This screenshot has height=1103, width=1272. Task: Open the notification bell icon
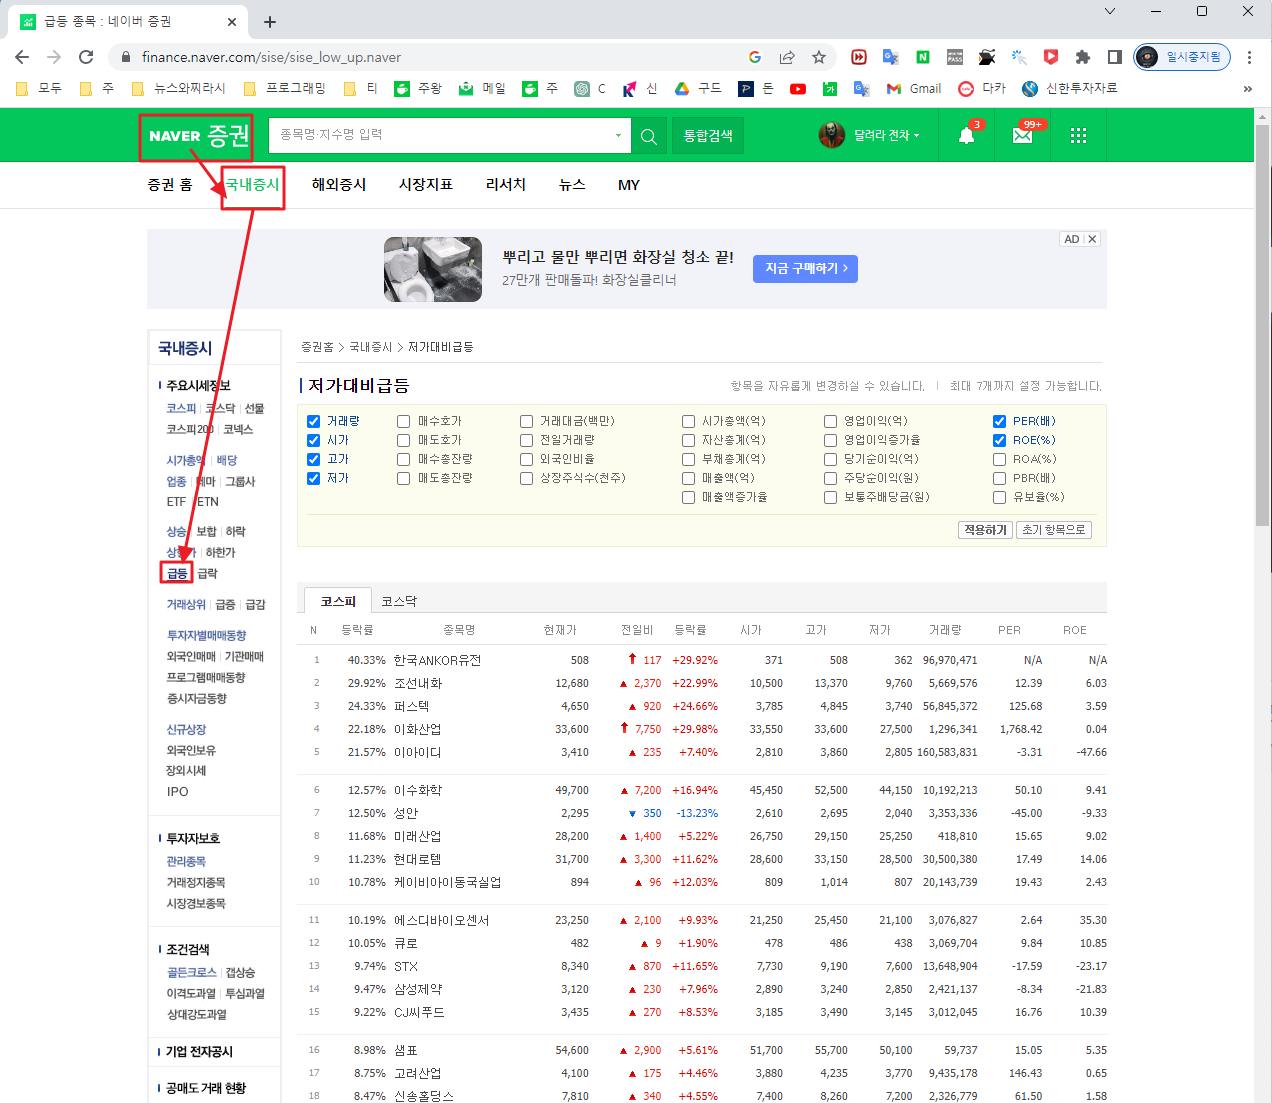click(x=967, y=135)
